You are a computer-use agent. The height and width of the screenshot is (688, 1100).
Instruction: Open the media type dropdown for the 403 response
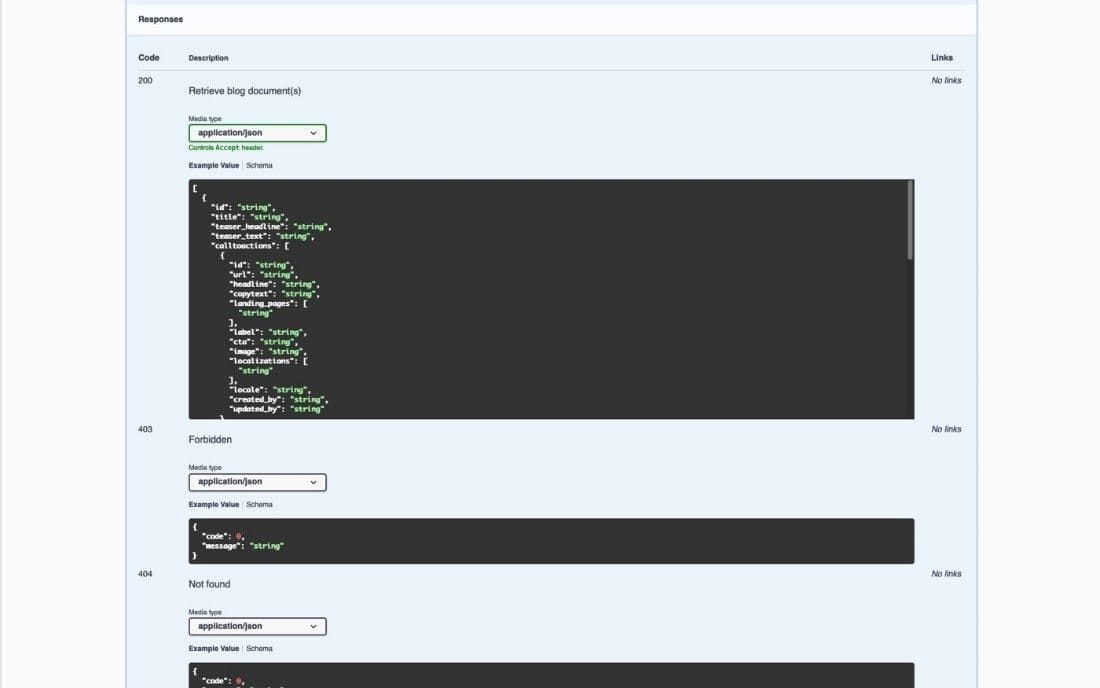pos(256,481)
